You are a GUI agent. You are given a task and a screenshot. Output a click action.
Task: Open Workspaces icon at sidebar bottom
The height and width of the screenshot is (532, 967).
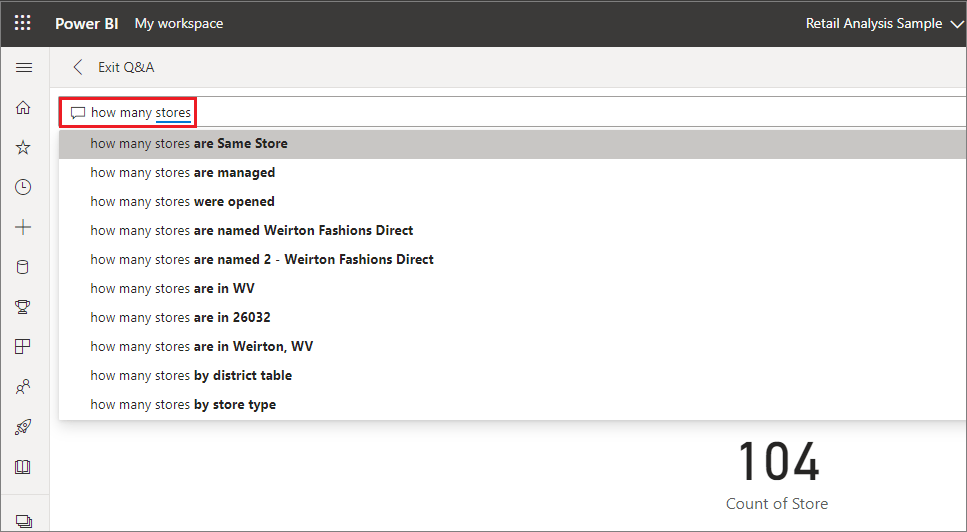tap(23, 521)
